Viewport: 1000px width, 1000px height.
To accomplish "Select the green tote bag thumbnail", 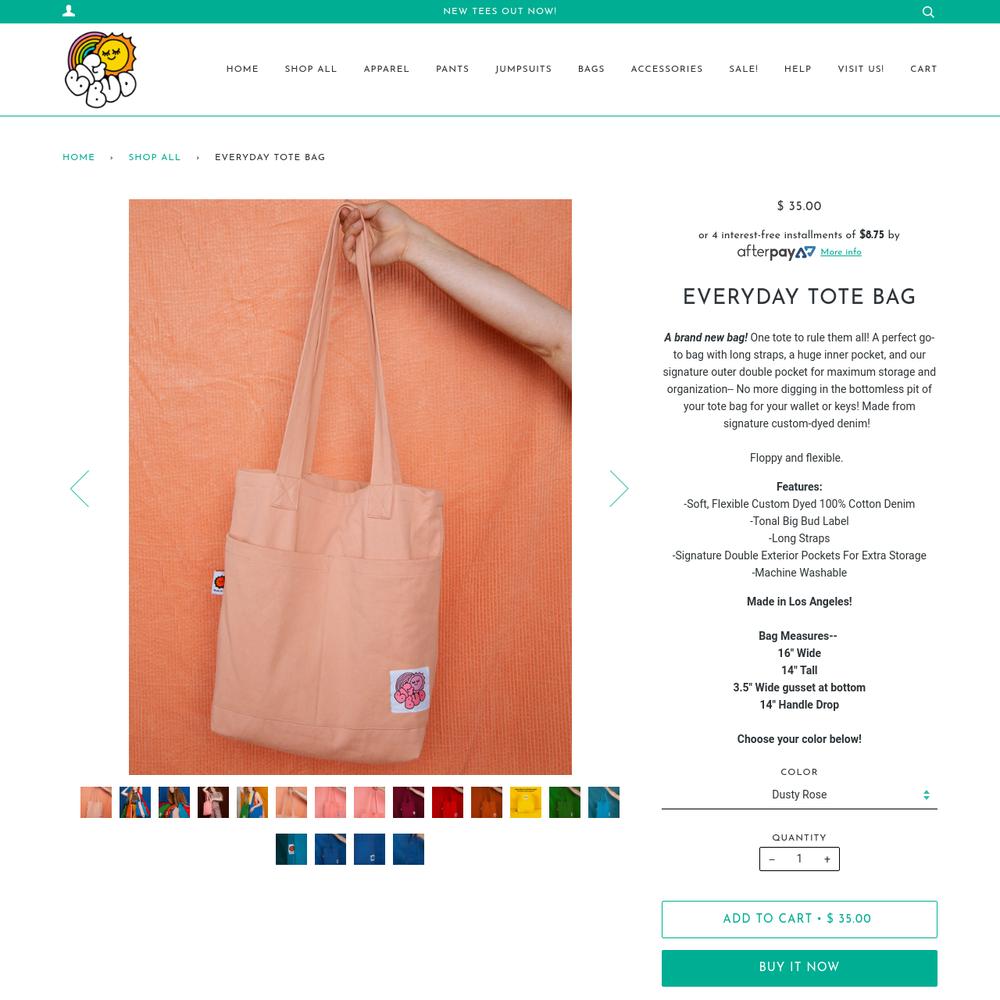I will pos(564,802).
